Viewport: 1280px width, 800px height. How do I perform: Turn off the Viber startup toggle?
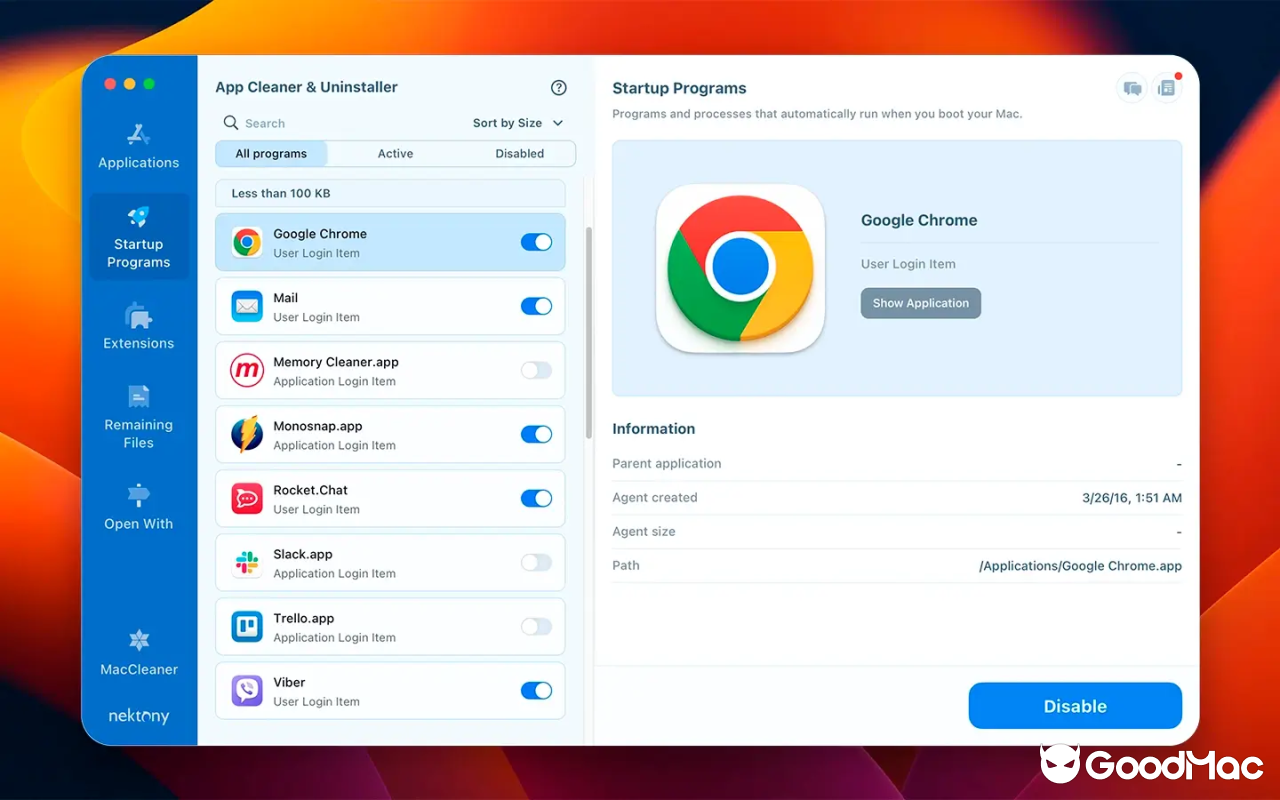pyautogui.click(x=536, y=690)
